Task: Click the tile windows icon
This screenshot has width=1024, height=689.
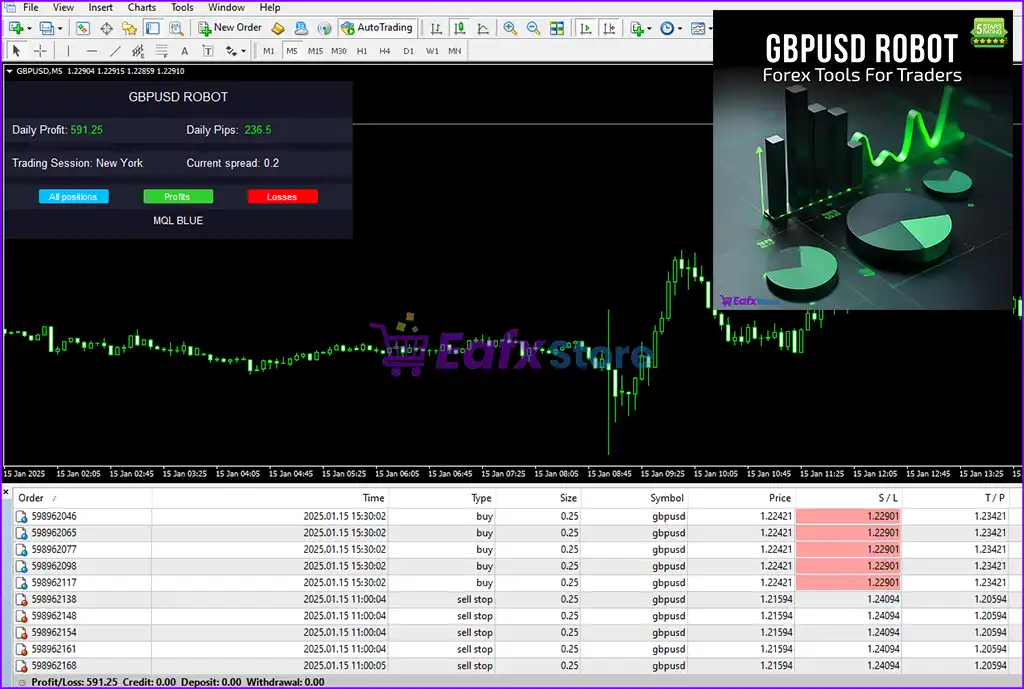Action: coord(557,28)
